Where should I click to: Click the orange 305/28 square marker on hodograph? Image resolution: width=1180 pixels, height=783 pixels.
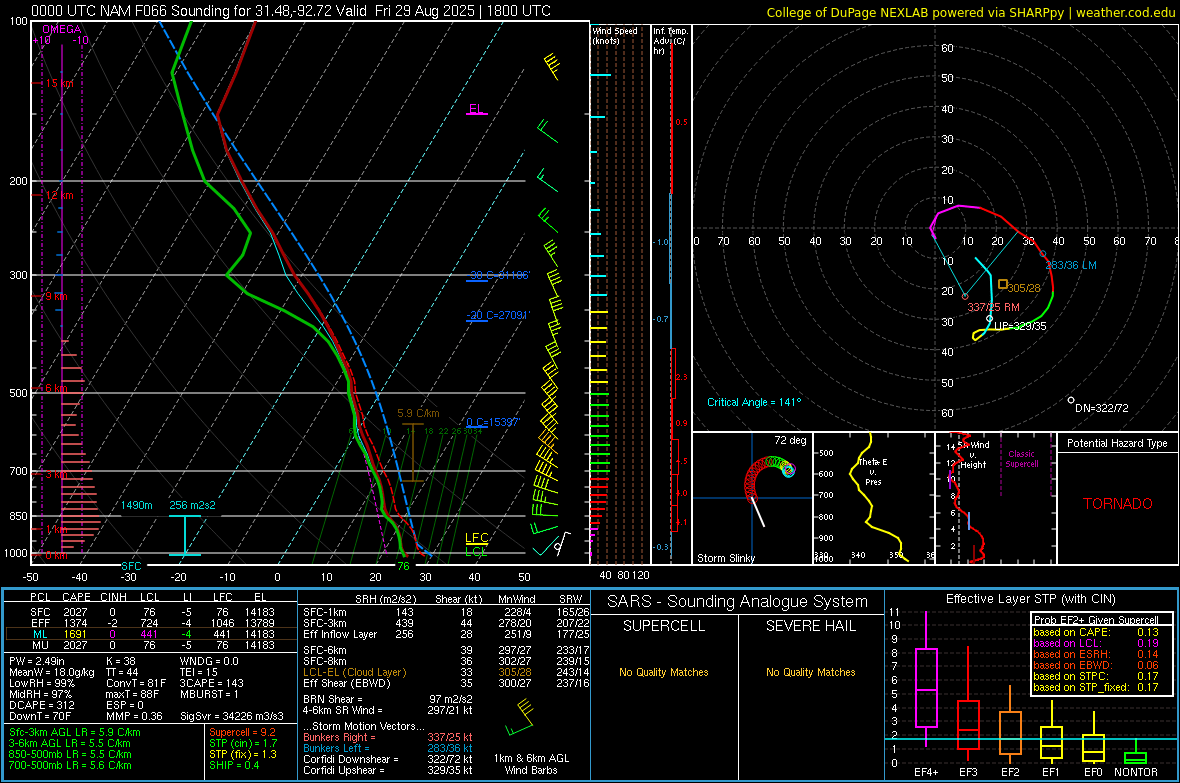click(x=1003, y=284)
